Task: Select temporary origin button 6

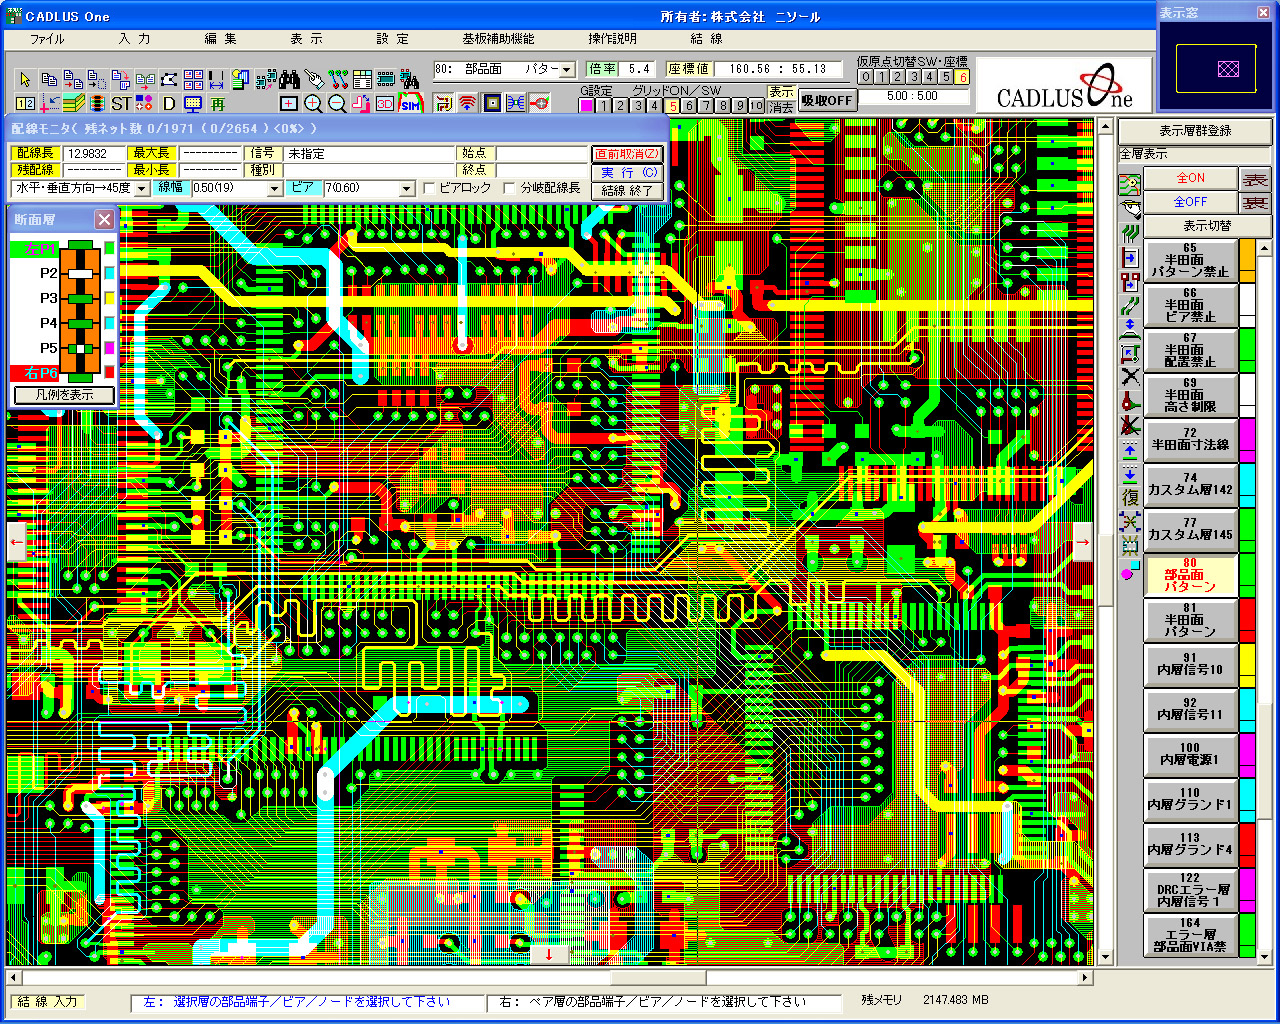Action: (x=962, y=77)
